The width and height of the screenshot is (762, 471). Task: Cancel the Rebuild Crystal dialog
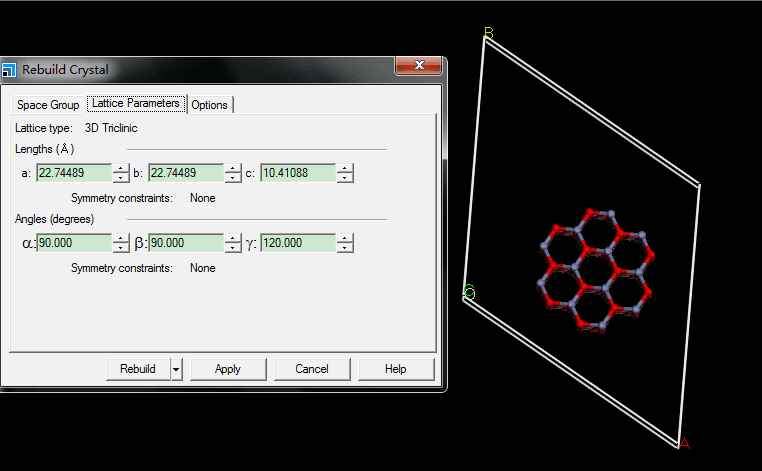[312, 369]
